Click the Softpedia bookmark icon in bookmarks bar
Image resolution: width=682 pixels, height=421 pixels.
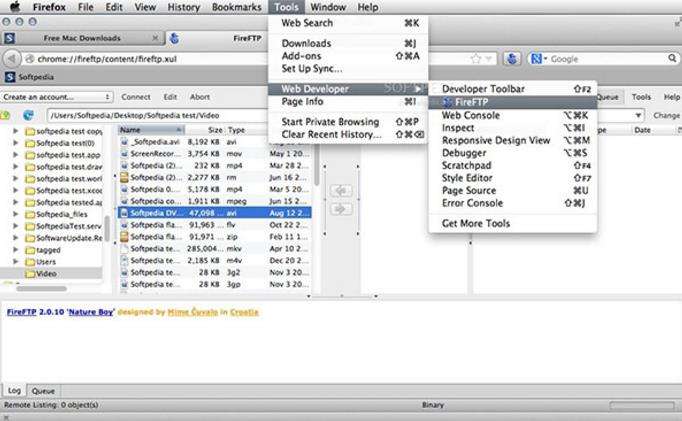tap(10, 77)
